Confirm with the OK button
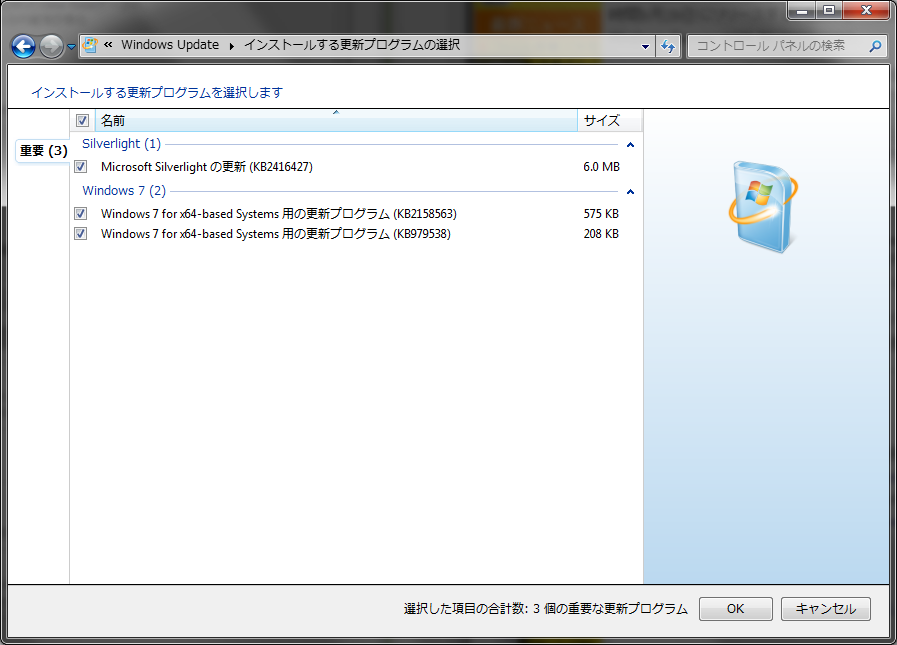Viewport: 897px width, 645px height. pyautogui.click(x=736, y=609)
